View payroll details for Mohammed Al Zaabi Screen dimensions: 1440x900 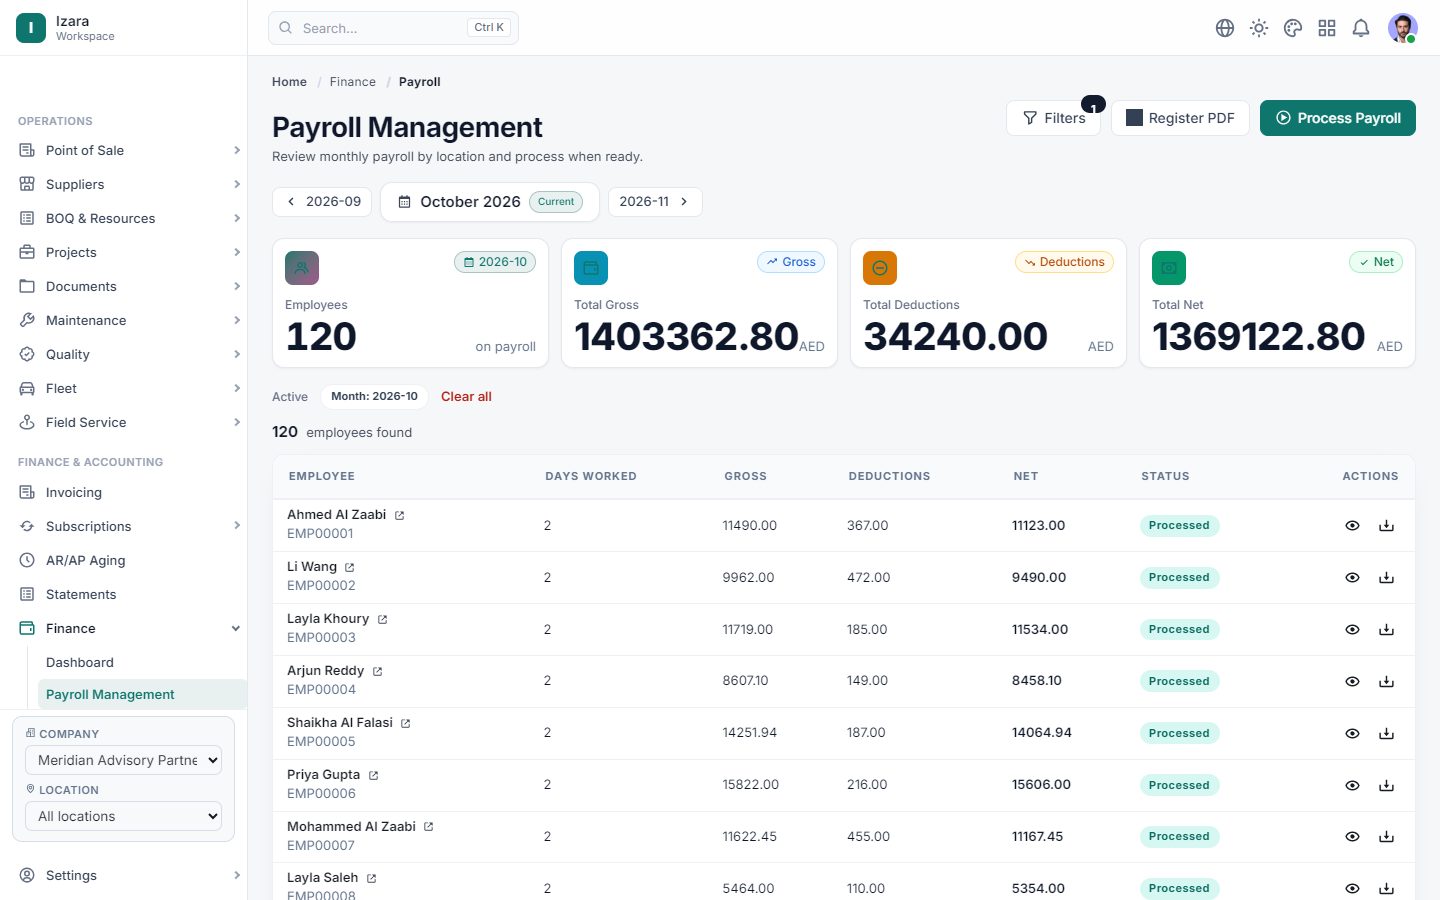pos(1352,837)
